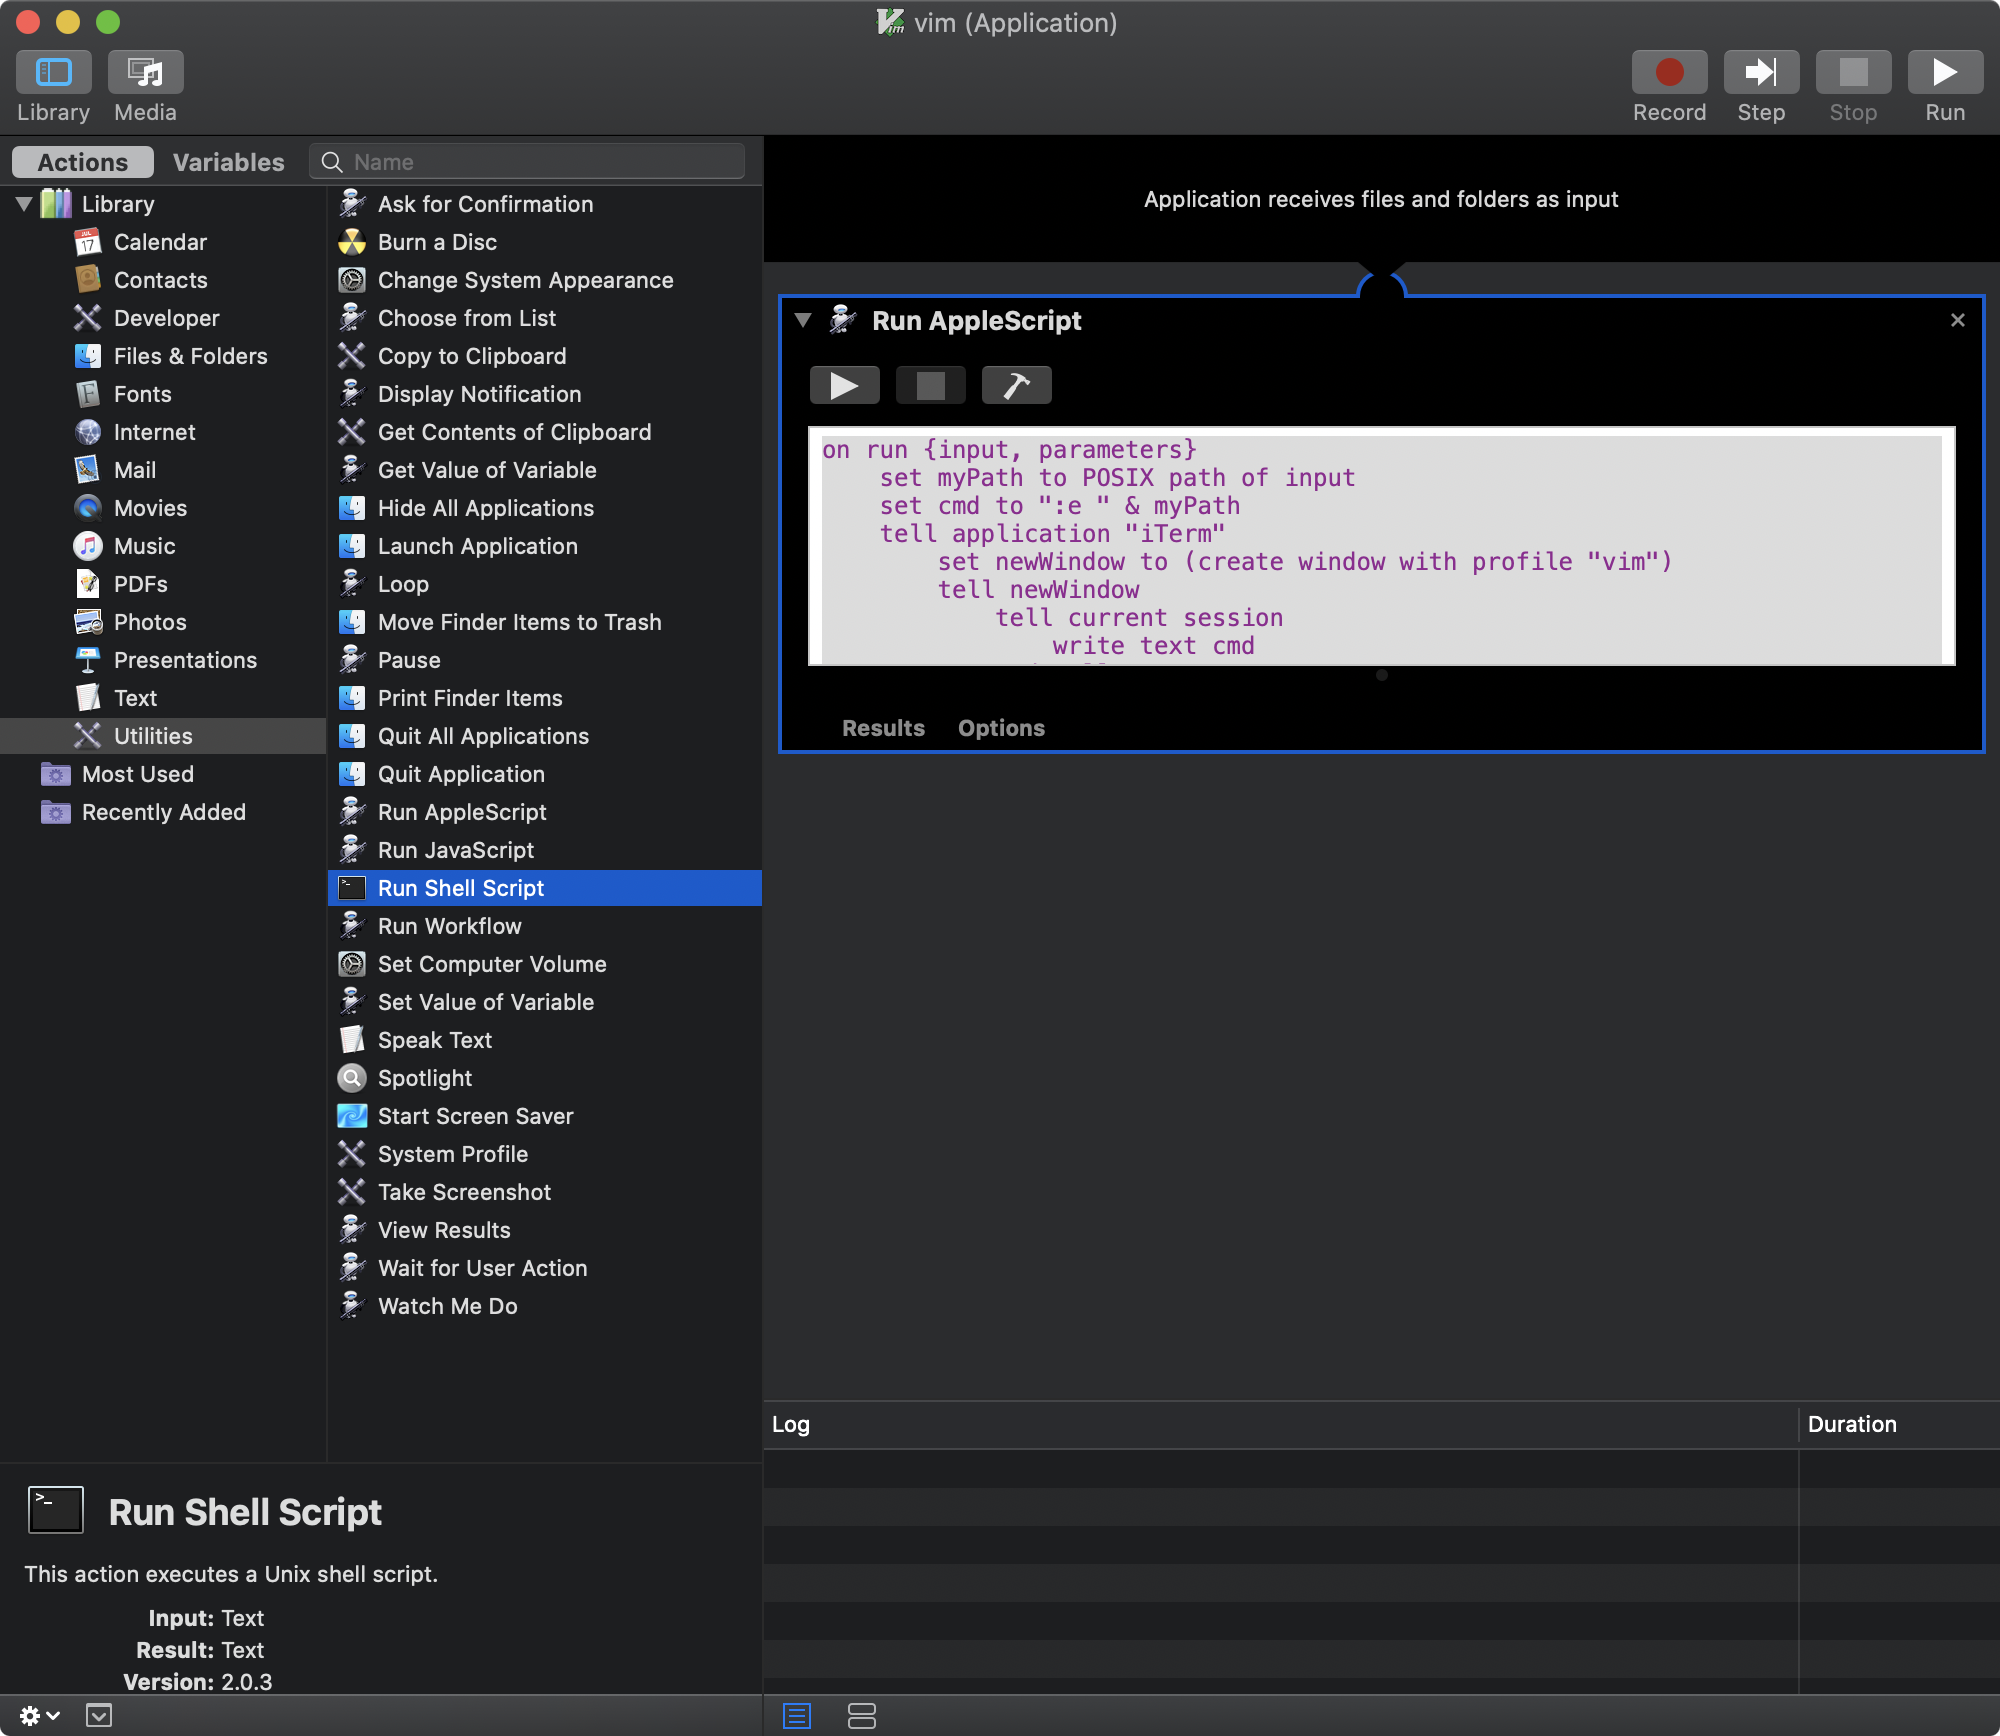Viewport: 2000px width, 1736px height.
Task: Select the Get Contents of Clipboard action
Action: (545, 432)
